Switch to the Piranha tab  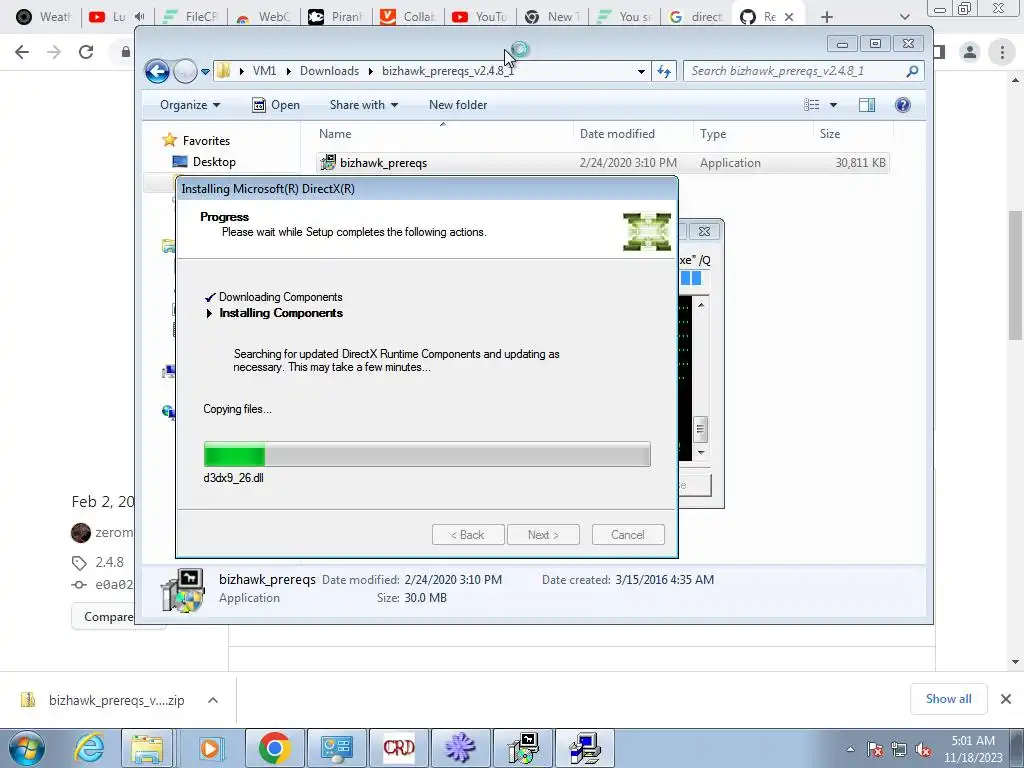336,17
